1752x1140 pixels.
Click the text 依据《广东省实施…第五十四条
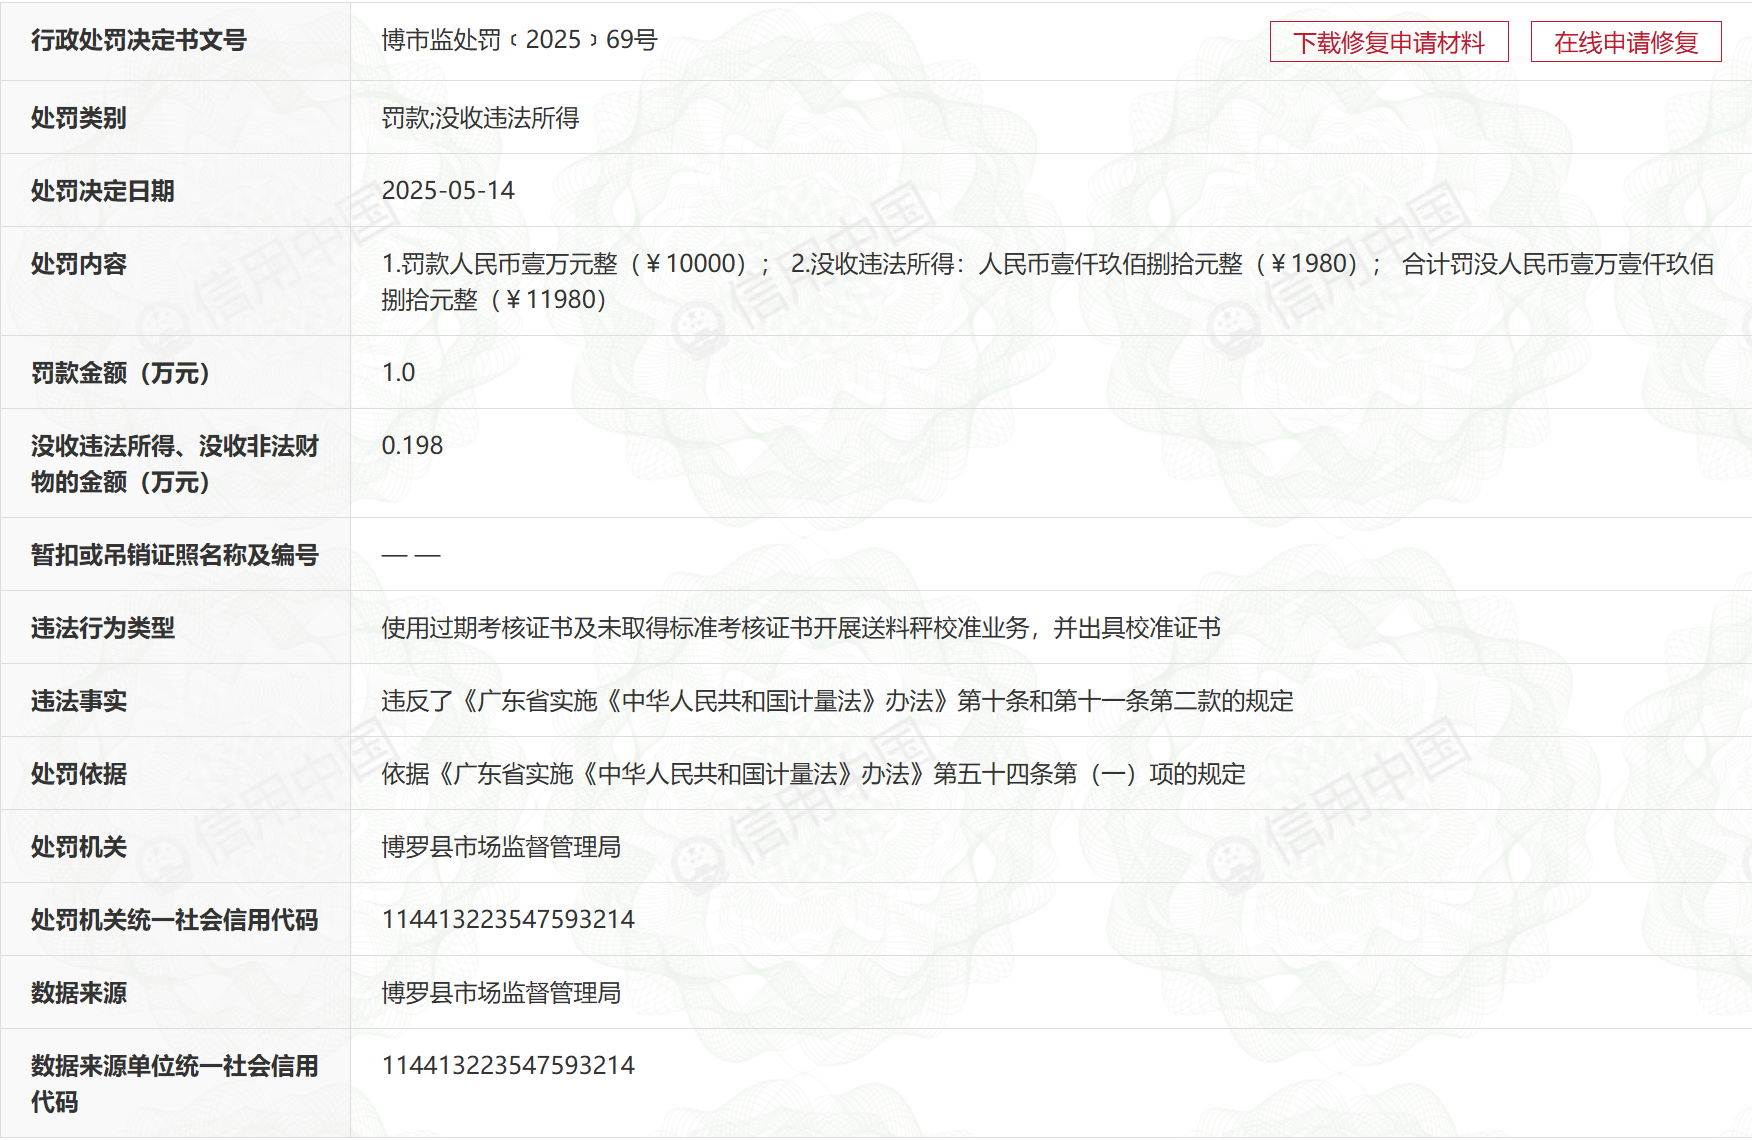[x=813, y=774]
